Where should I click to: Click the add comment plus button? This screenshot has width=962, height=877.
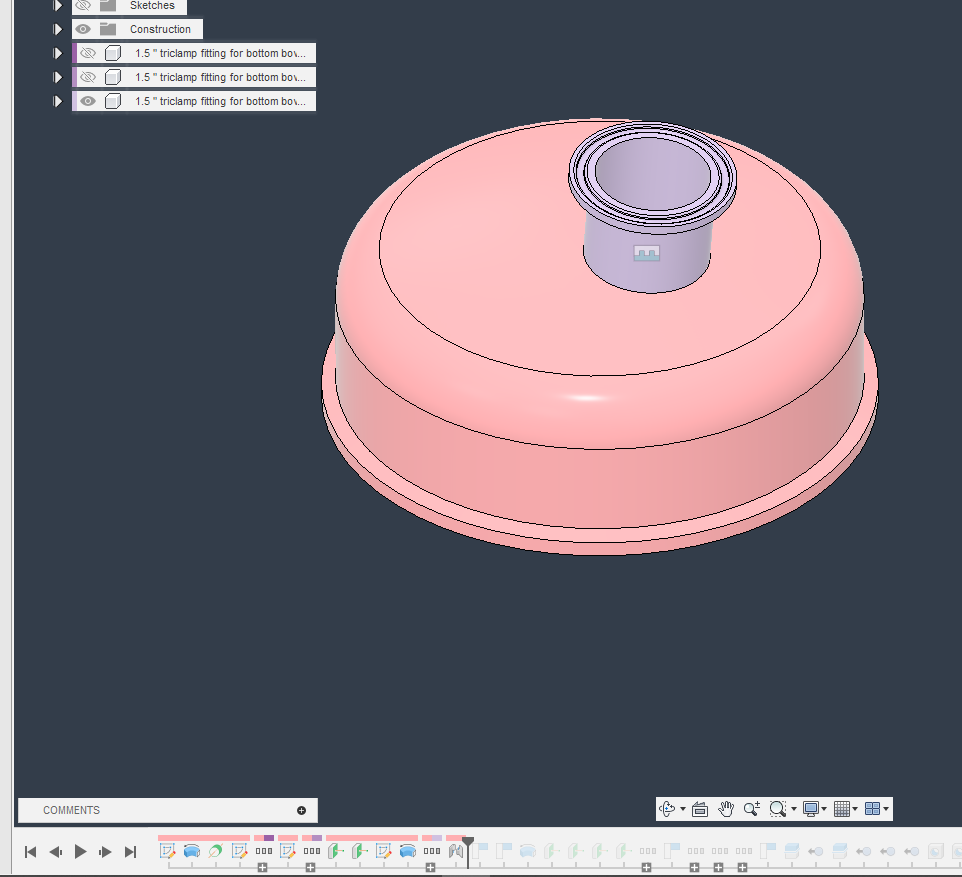click(300, 810)
